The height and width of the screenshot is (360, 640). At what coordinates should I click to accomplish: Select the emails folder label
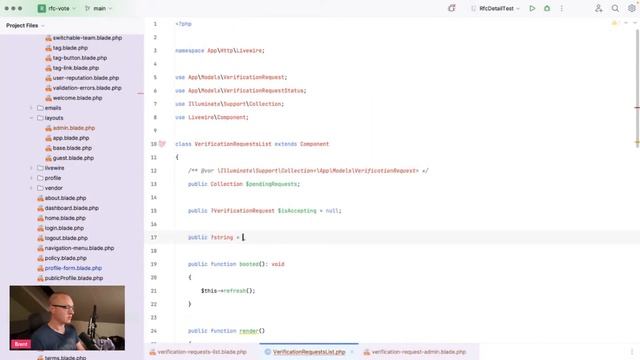pyautogui.click(x=53, y=108)
